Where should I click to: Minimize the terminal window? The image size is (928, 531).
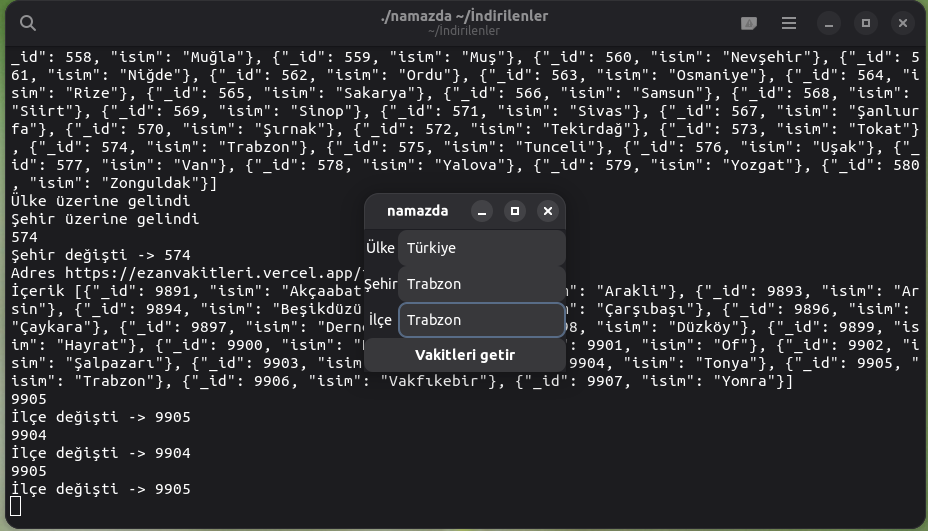pos(829,23)
